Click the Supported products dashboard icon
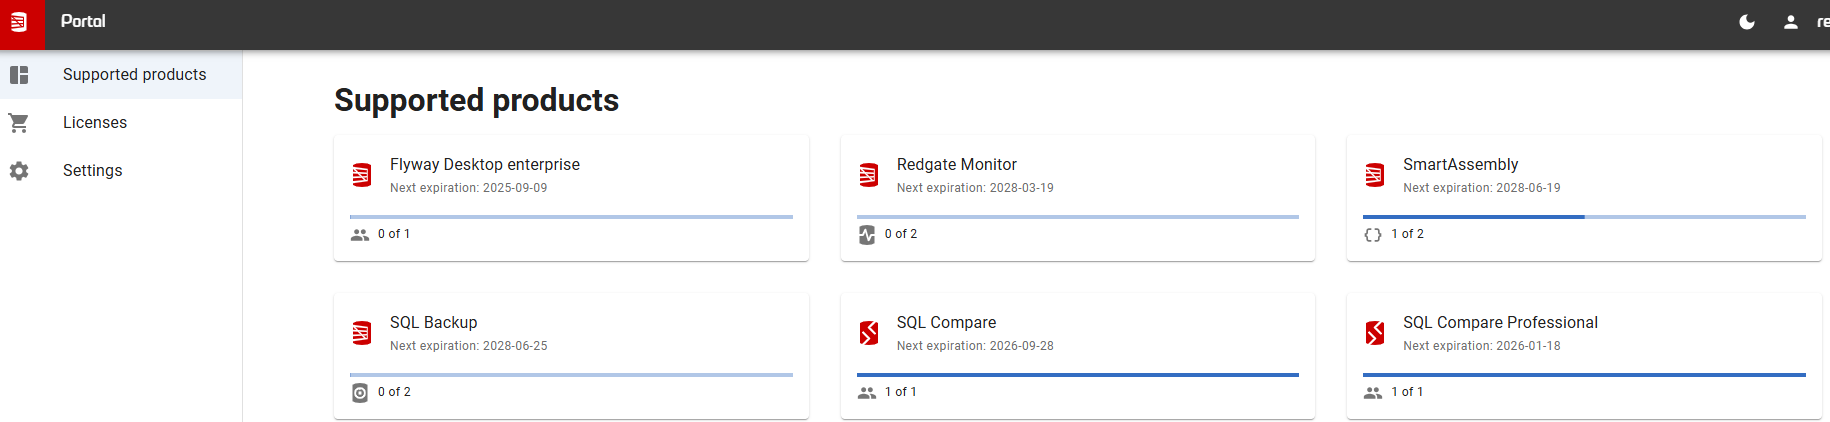 19,75
